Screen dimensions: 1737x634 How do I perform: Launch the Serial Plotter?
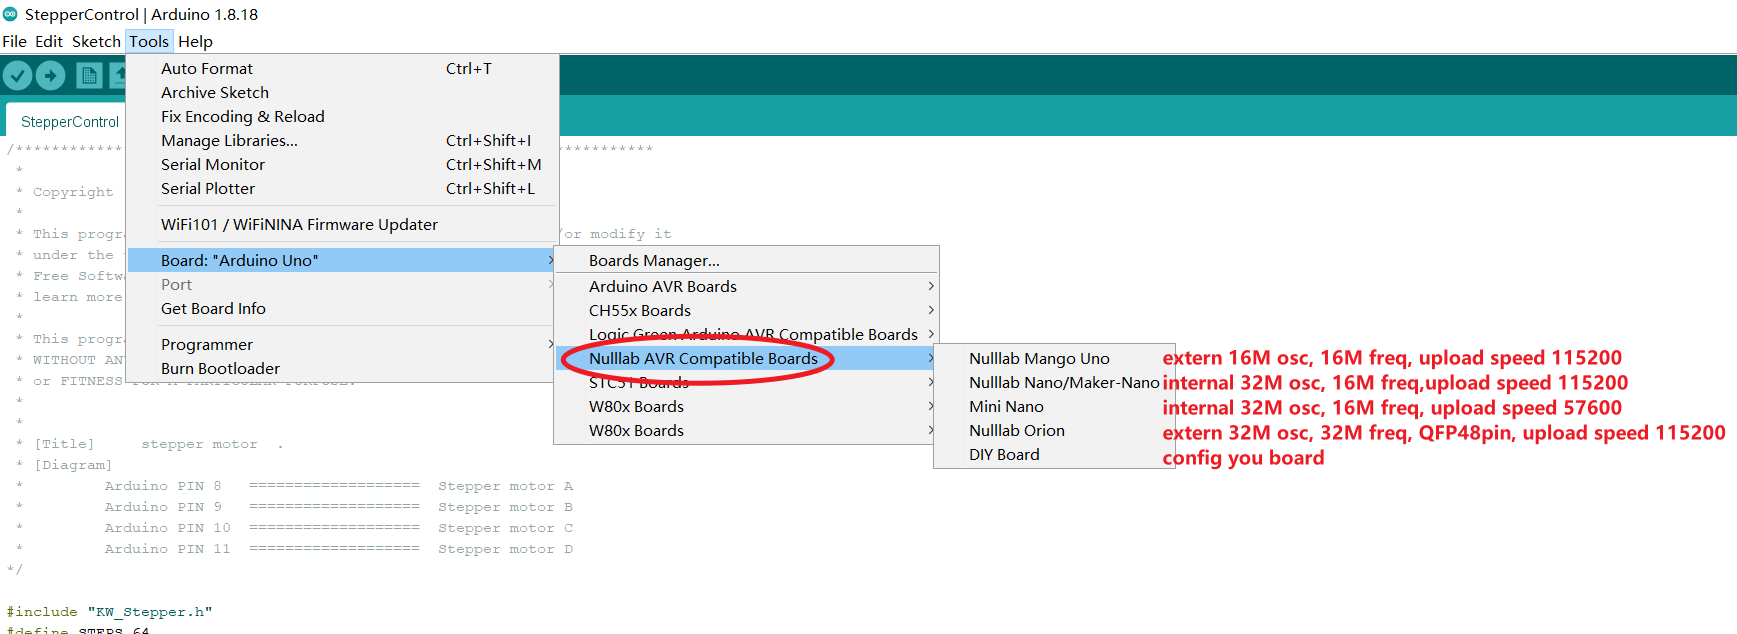tap(342, 188)
